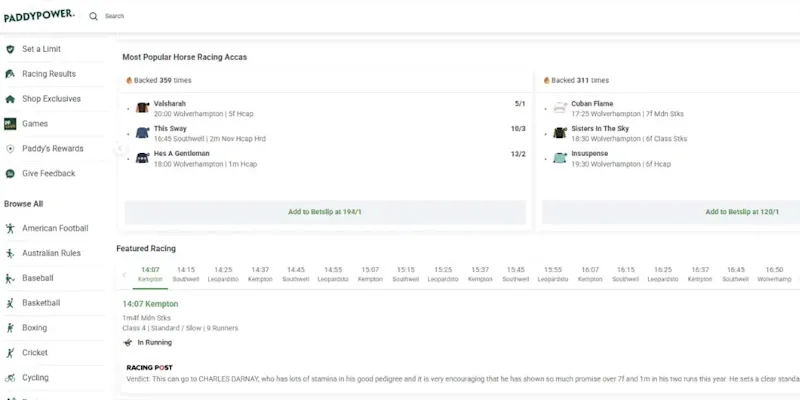Open Shop Exclusives
The width and height of the screenshot is (800, 400).
(x=51, y=99)
